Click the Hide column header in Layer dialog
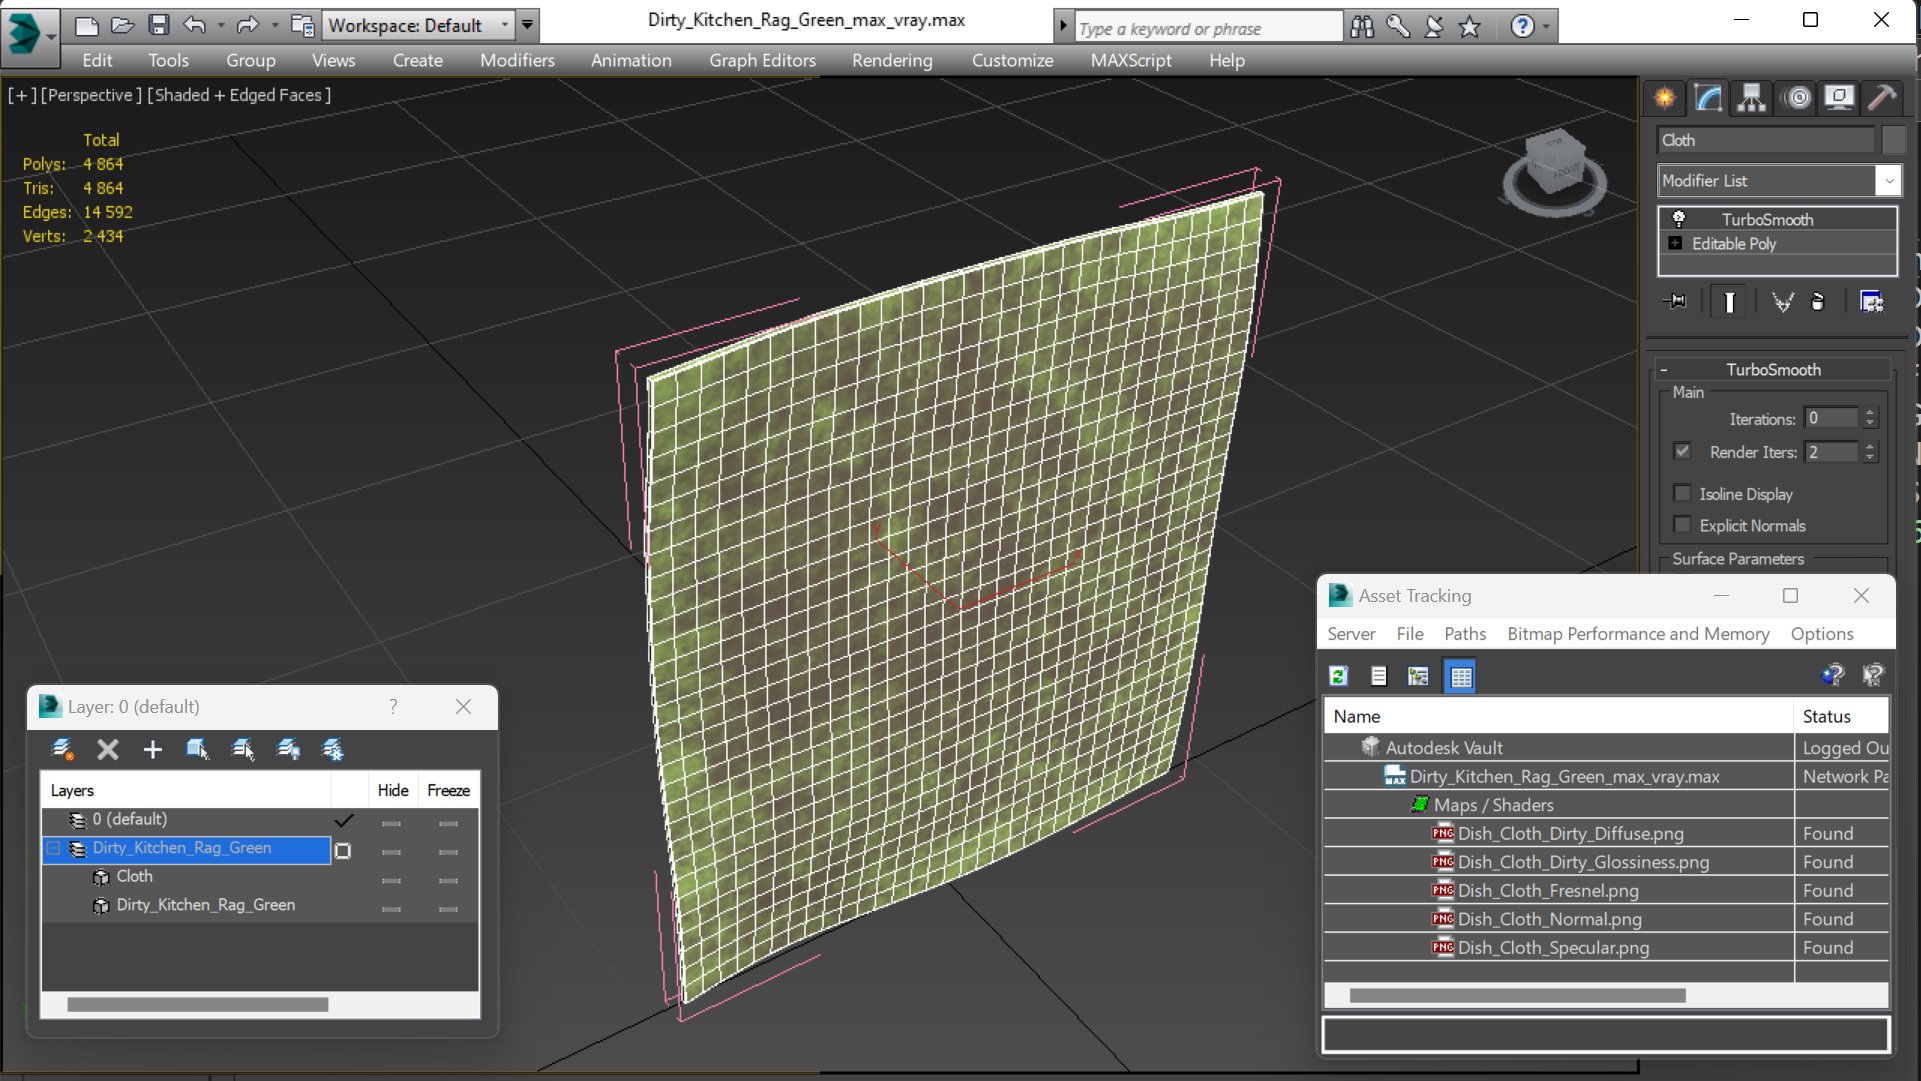Viewport: 1921px width, 1081px height. tap(392, 790)
